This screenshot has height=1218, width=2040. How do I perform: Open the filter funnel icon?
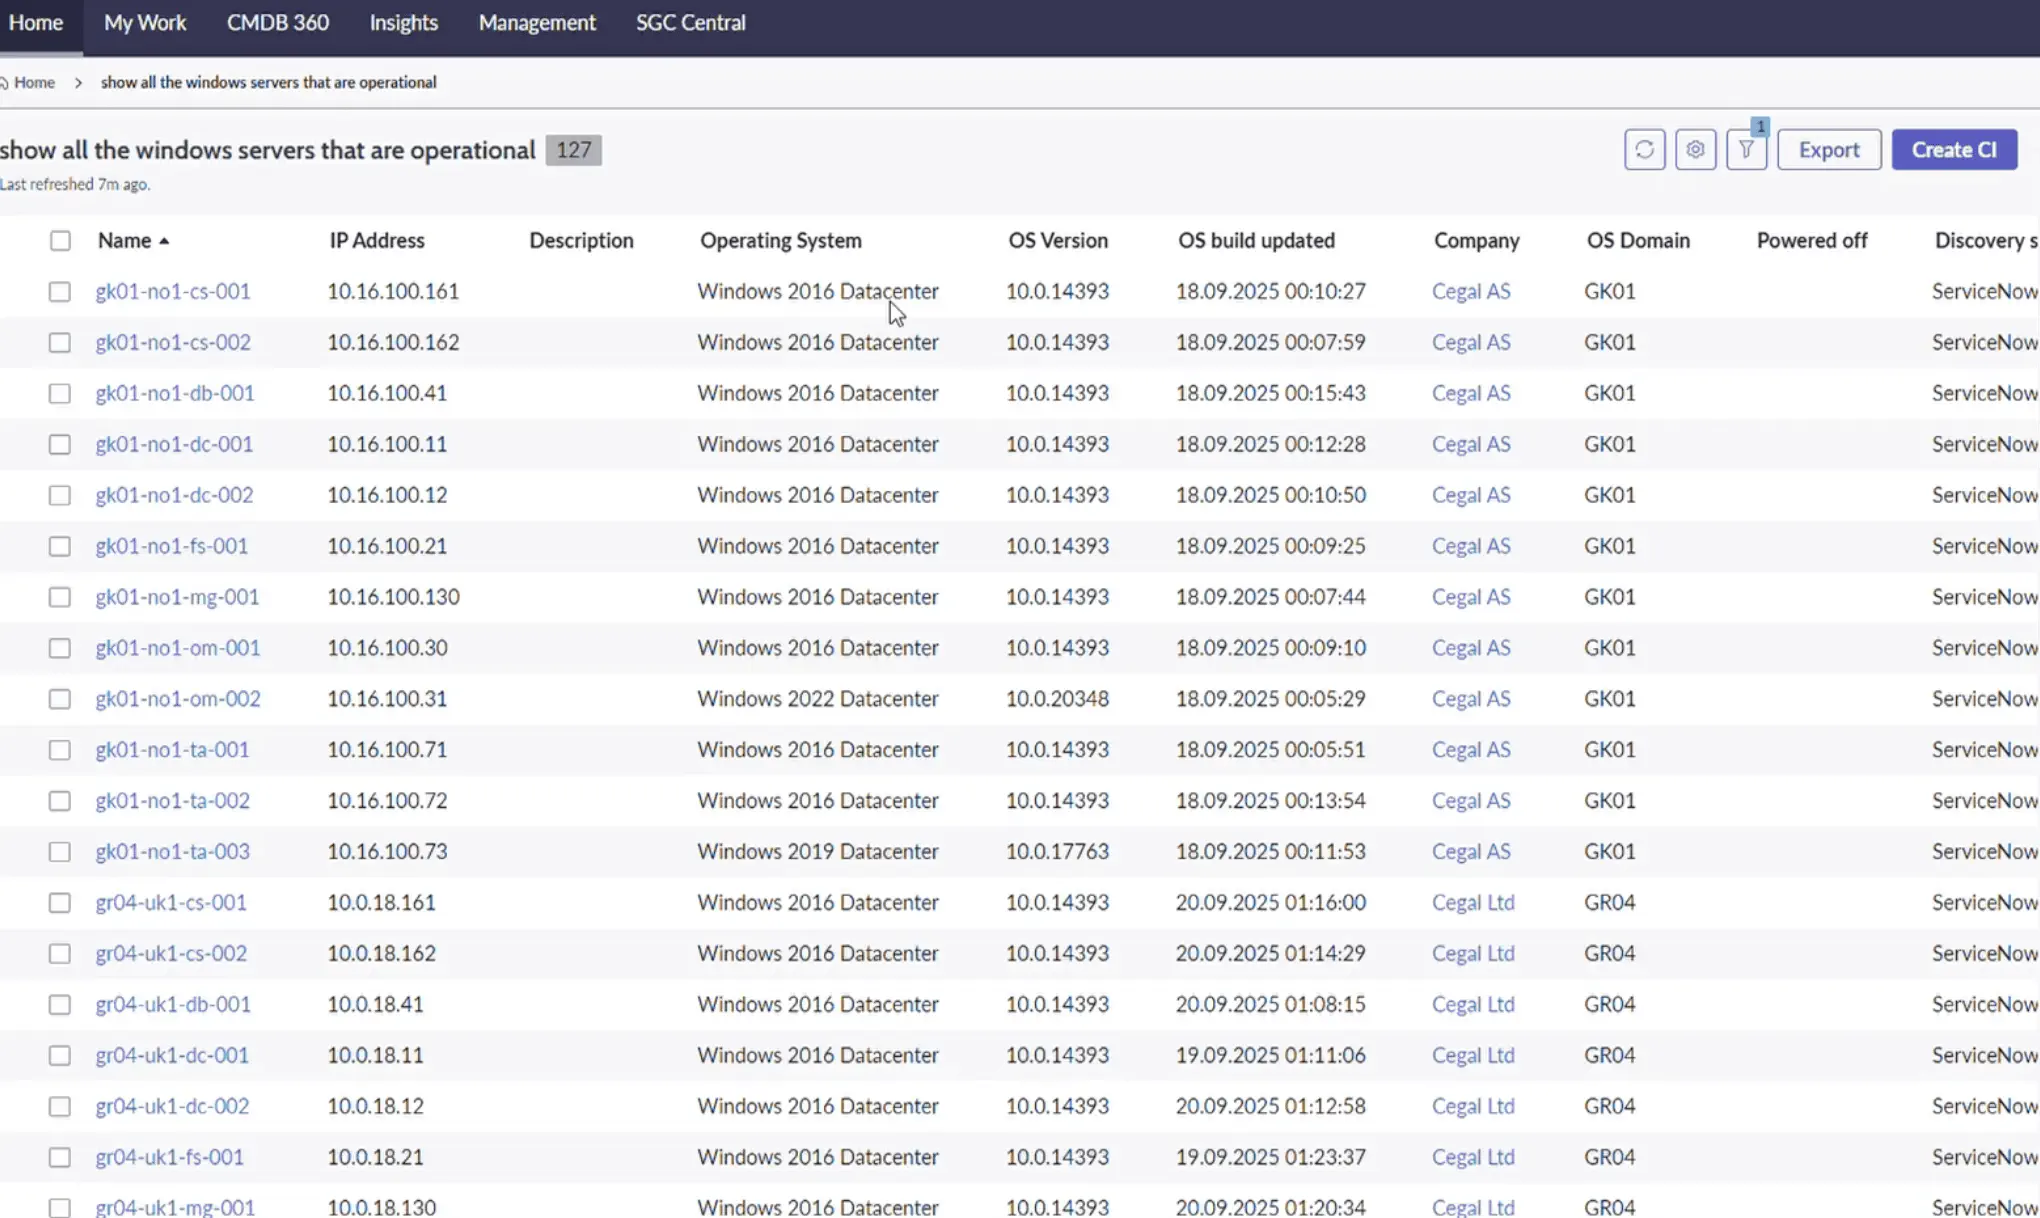pyautogui.click(x=1746, y=150)
